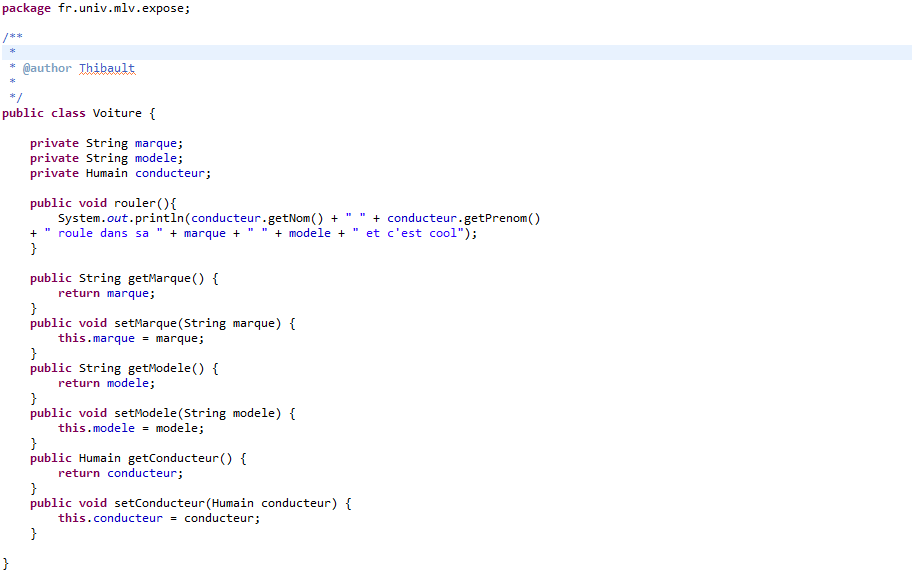Click the rouler method name
Image resolution: width=912 pixels, height=576 pixels.
[x=135, y=203]
